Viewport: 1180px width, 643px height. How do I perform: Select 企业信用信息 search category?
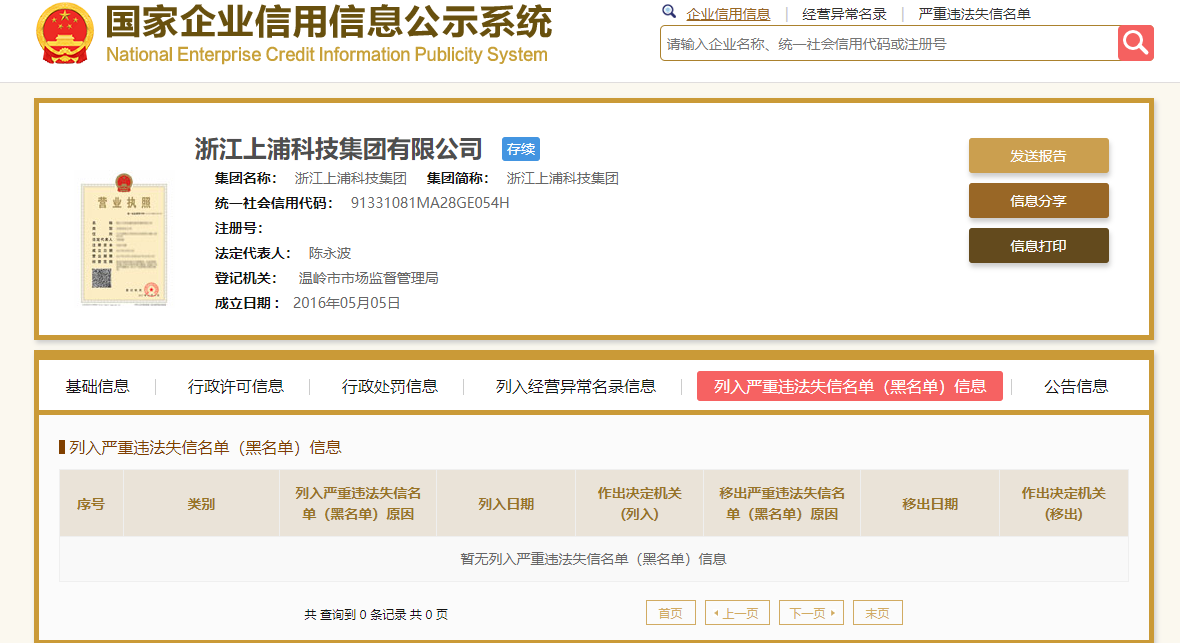tap(728, 14)
